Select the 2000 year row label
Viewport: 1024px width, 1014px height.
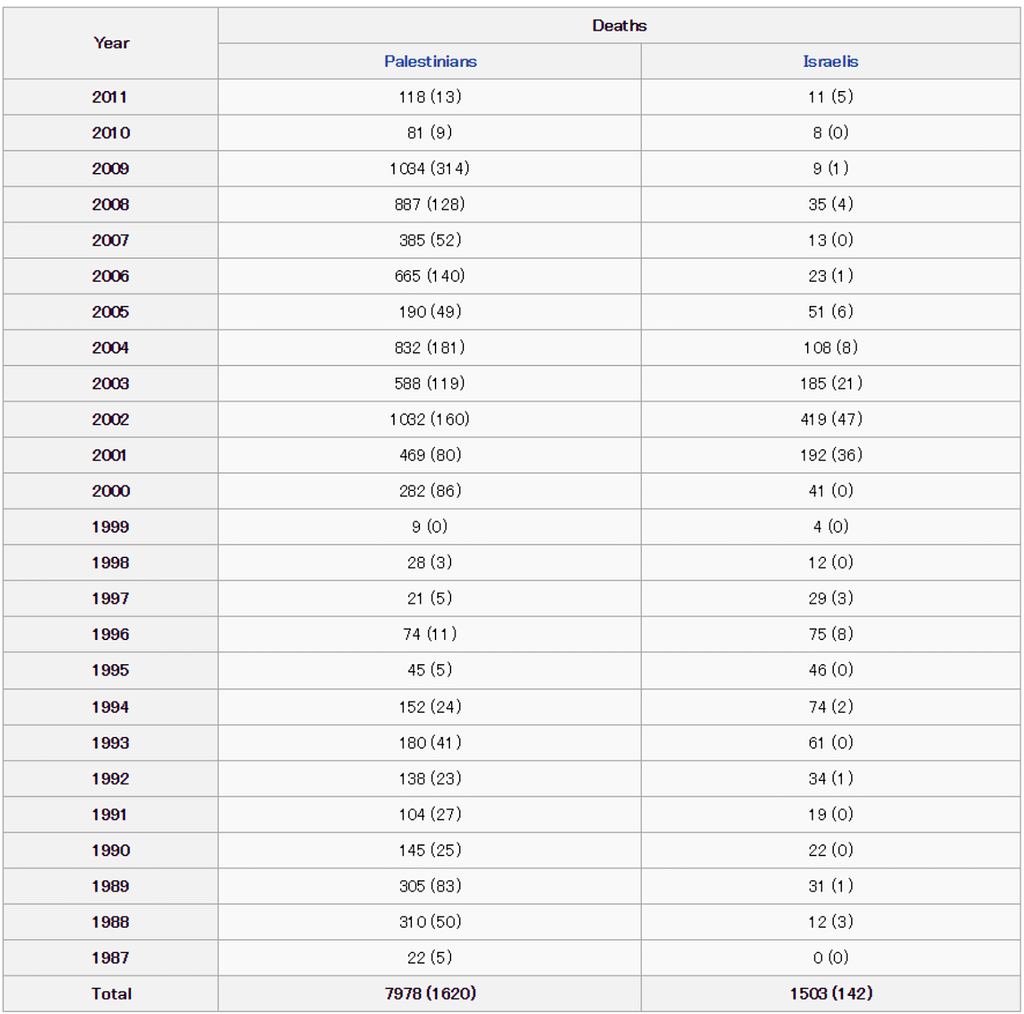110,491
